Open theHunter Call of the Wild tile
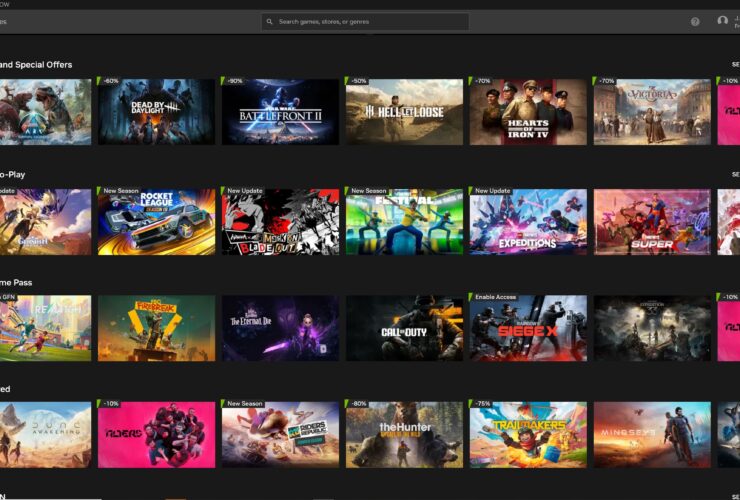 (404, 435)
